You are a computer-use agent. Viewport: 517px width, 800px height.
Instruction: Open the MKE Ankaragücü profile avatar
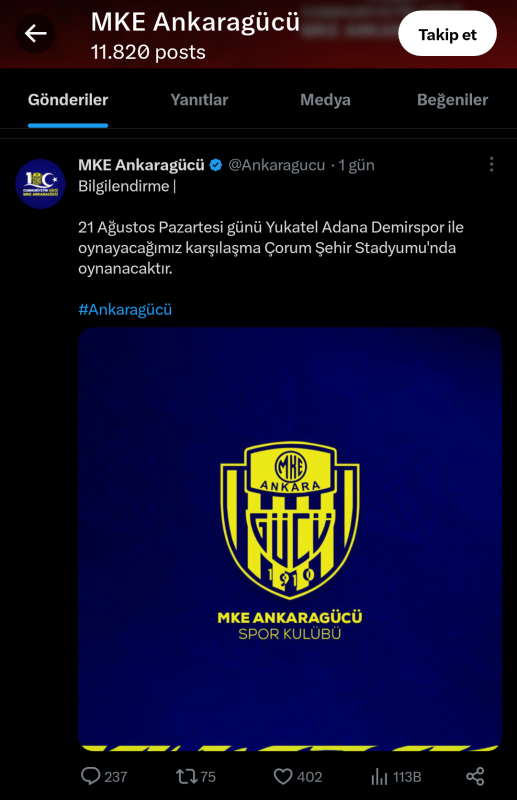(x=40, y=184)
